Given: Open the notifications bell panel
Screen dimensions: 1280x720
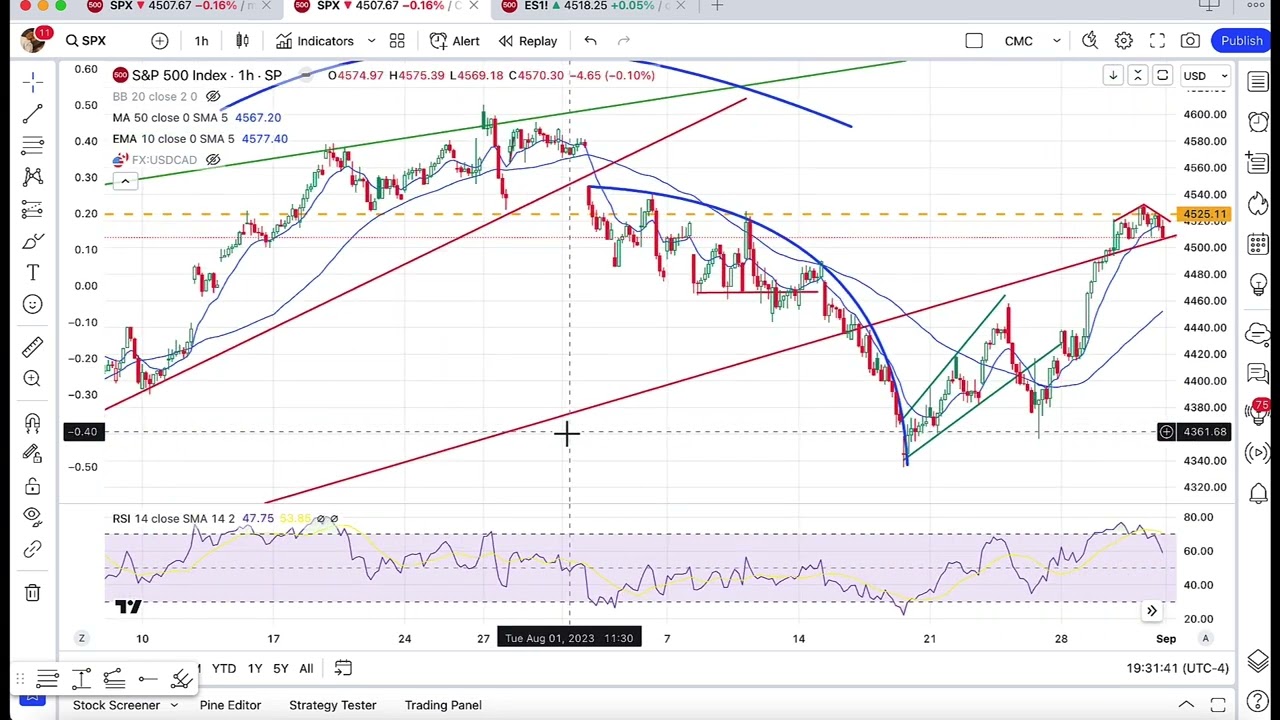Looking at the screenshot, I should tap(1258, 493).
